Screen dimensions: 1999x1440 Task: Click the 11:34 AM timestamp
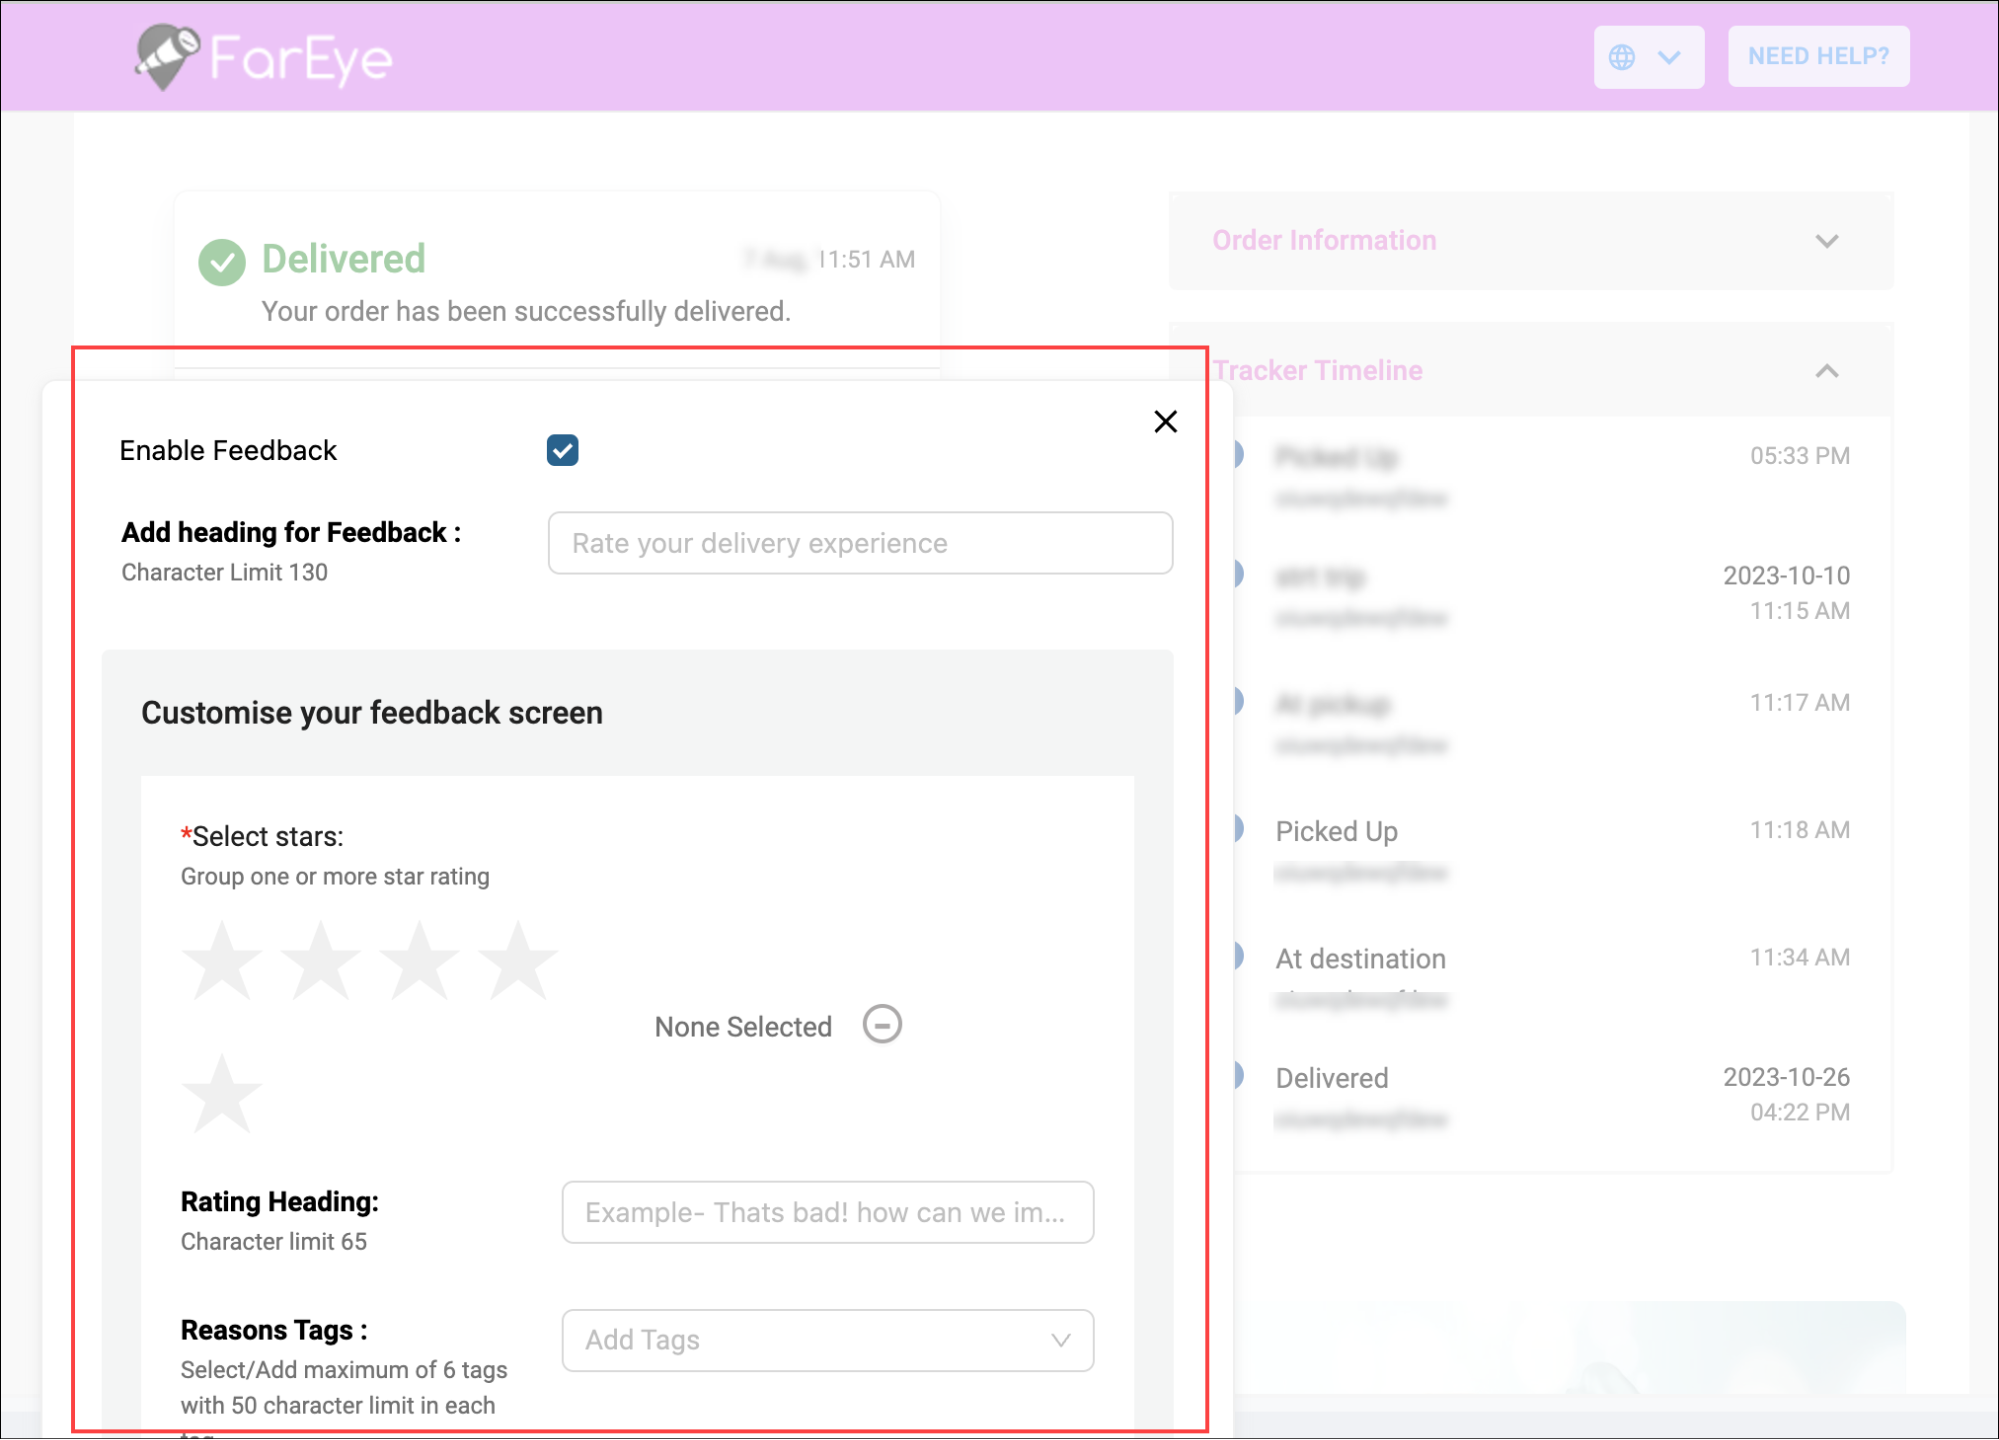click(1799, 958)
